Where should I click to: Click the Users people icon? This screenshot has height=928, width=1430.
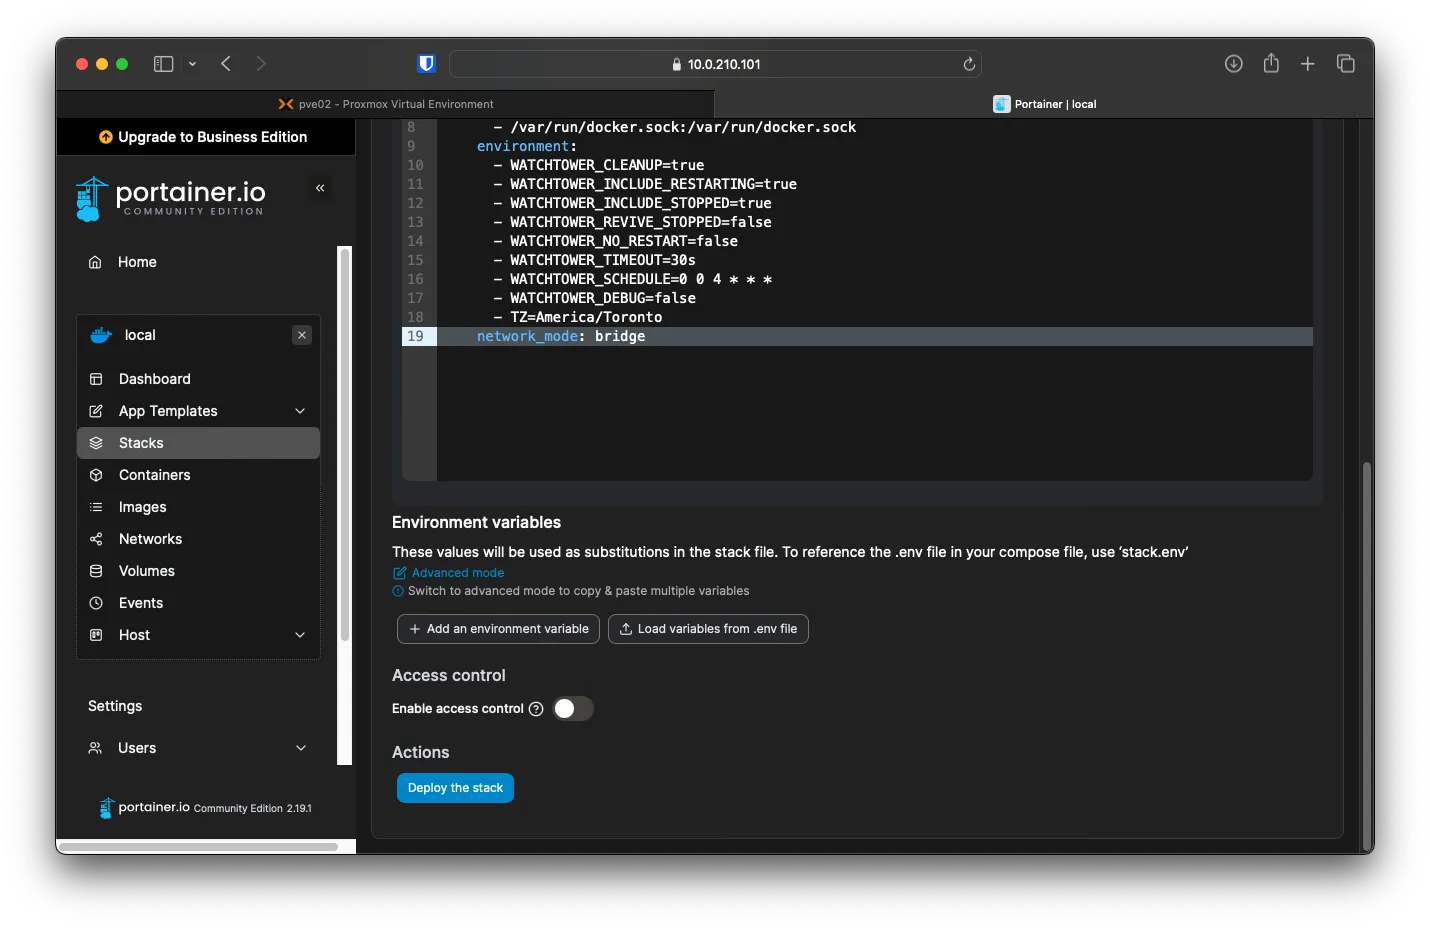(95, 748)
